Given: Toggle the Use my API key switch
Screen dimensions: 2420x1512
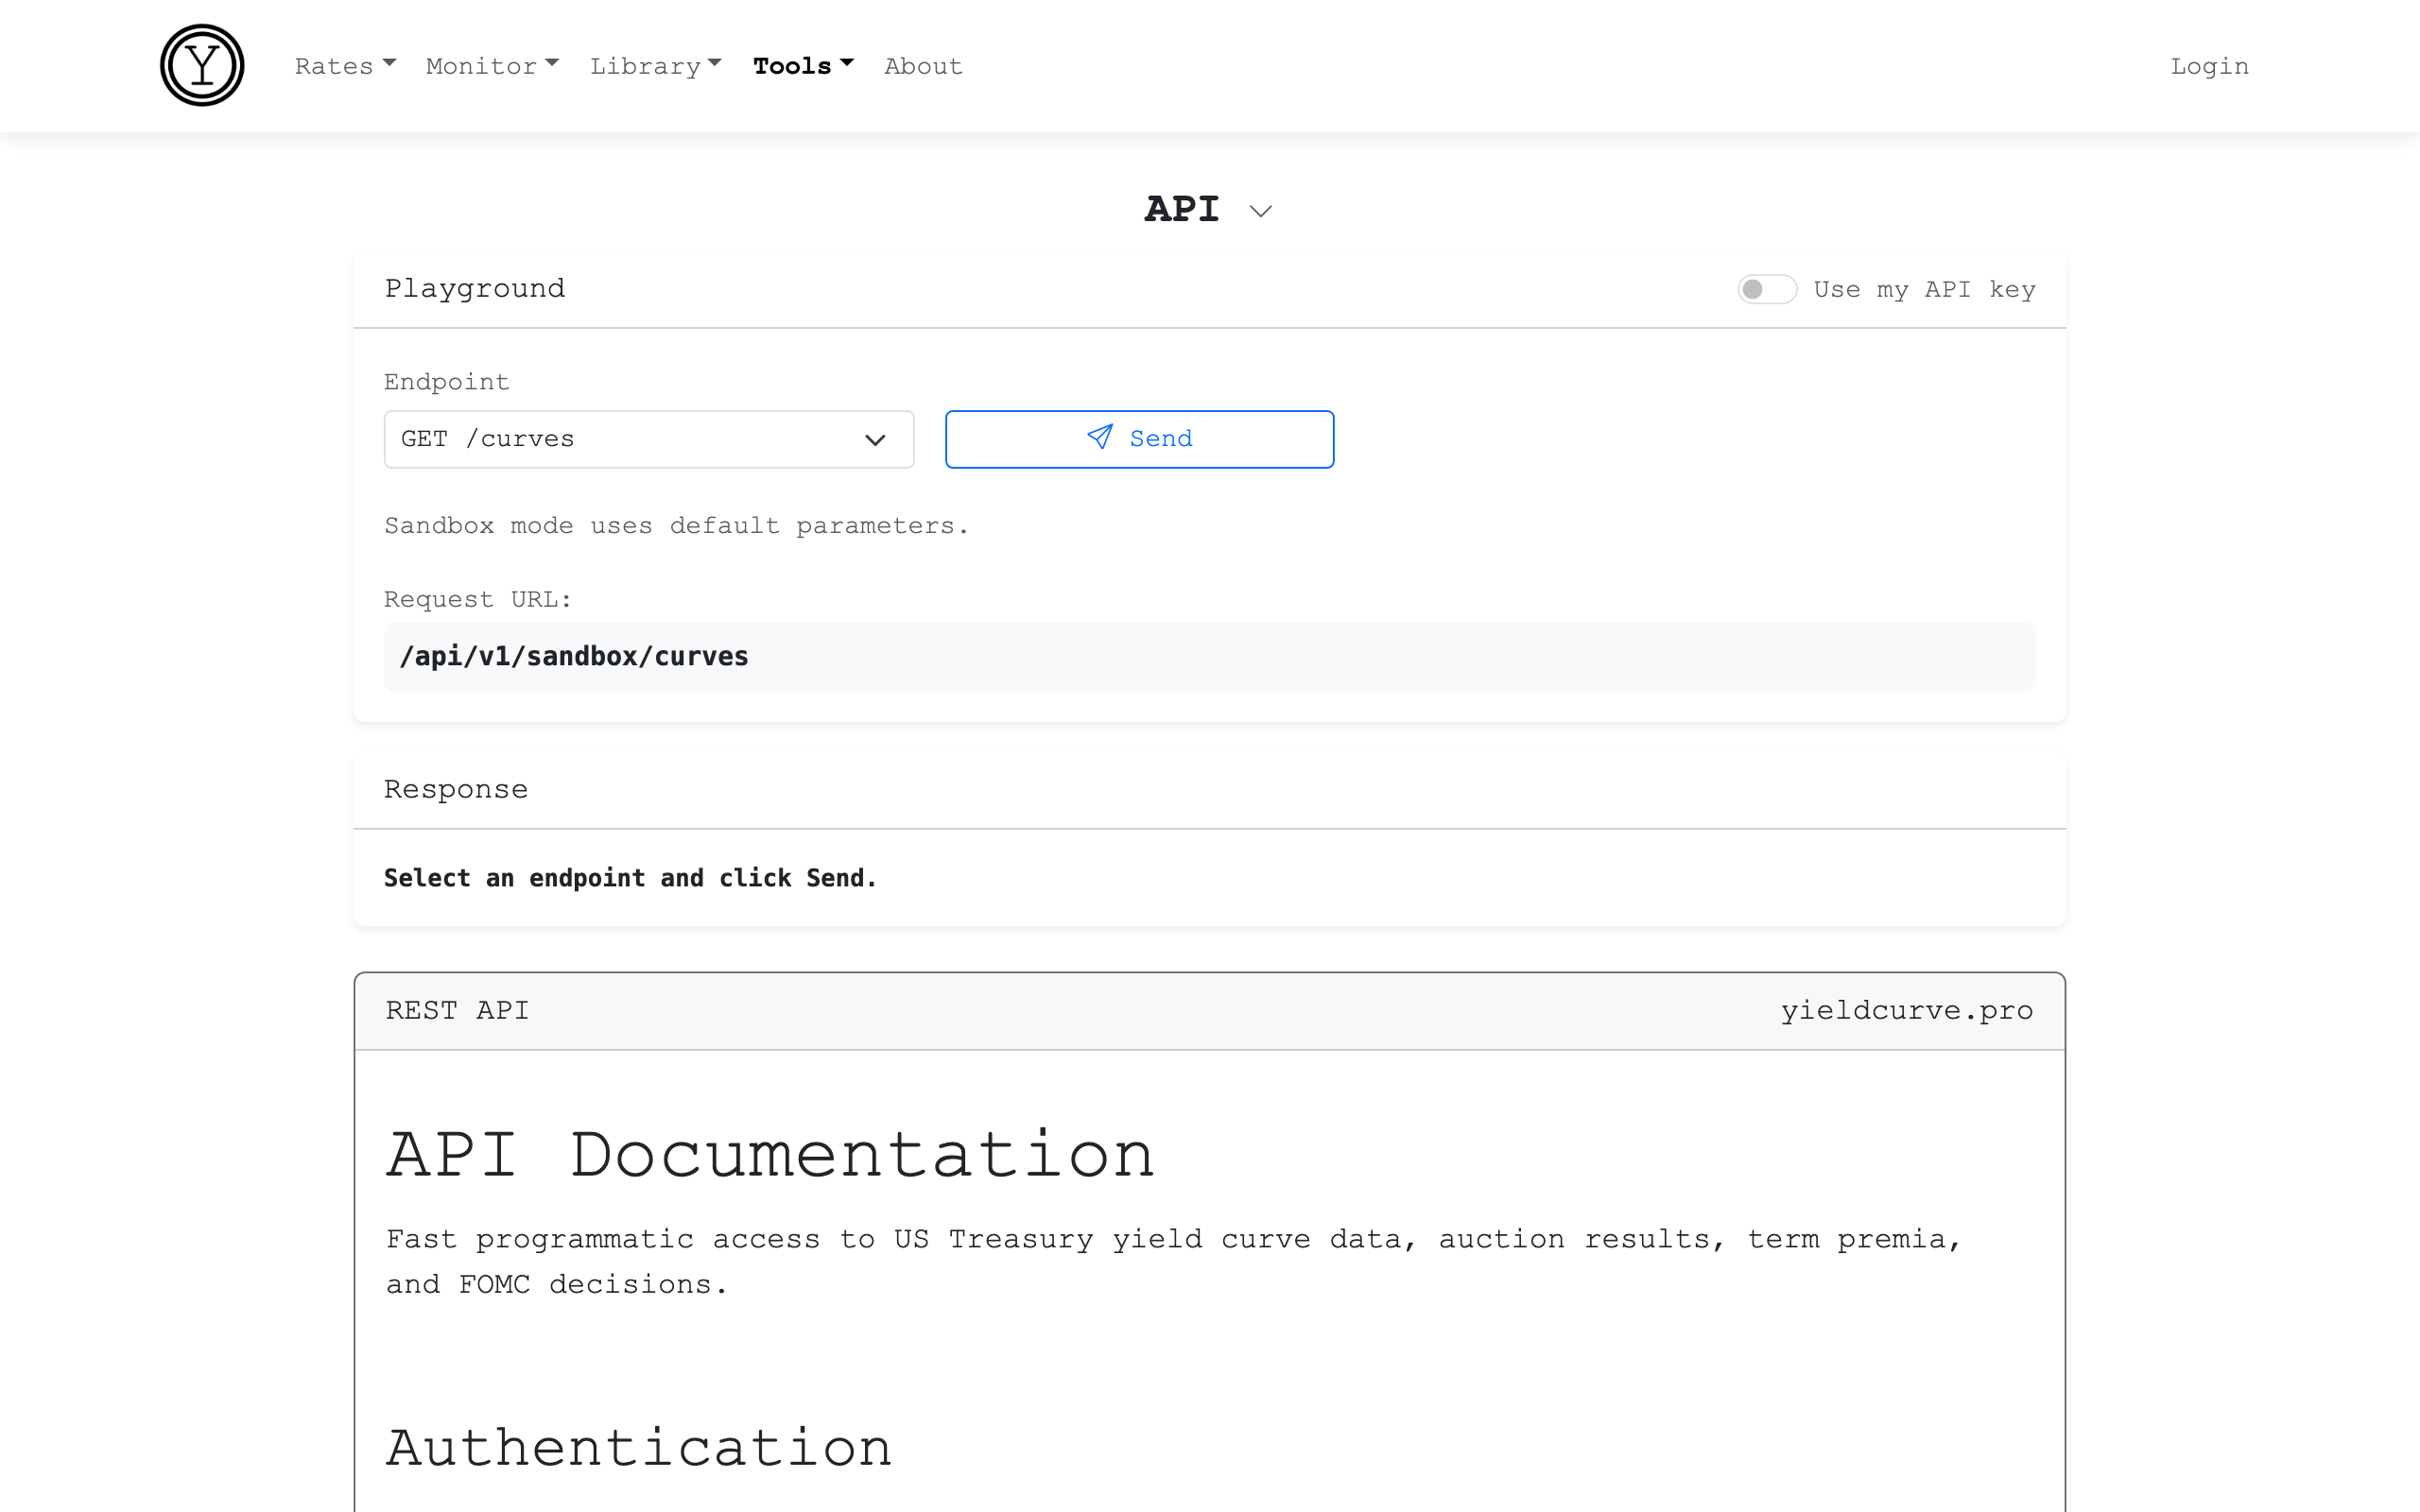Looking at the screenshot, I should tap(1766, 289).
